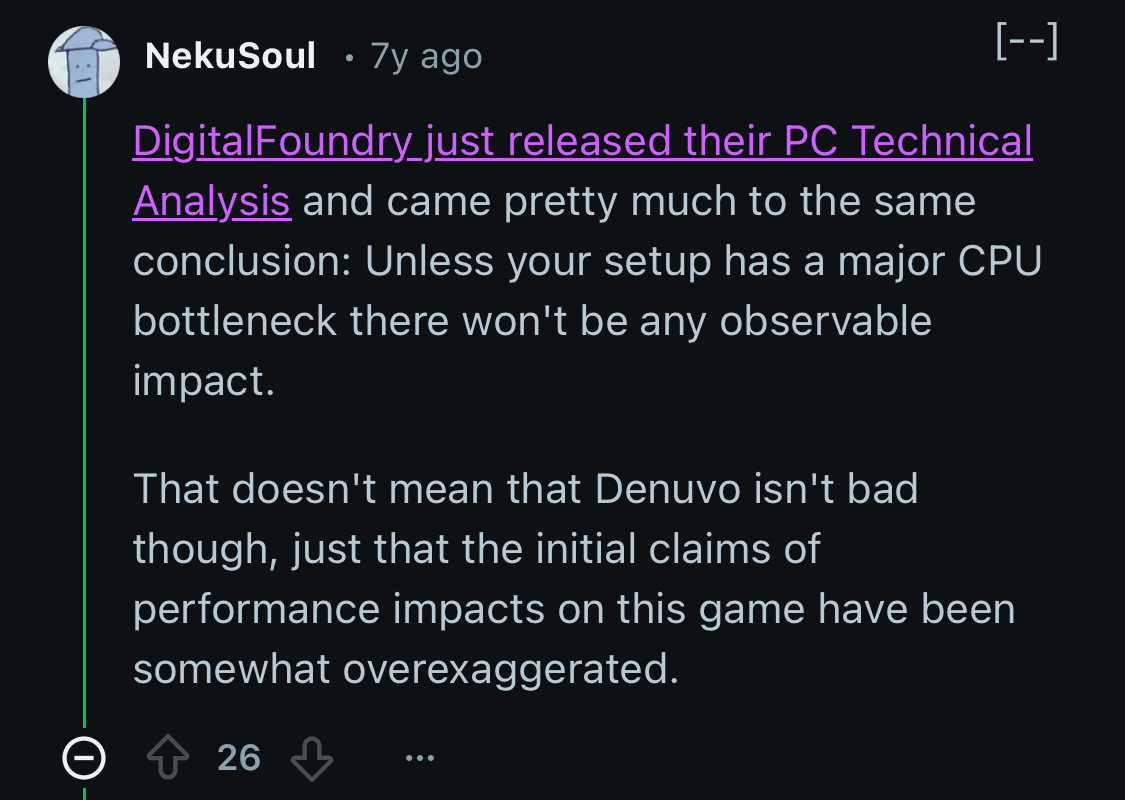
Task: Click the green thread line beside the comment
Action: [x=84, y=400]
